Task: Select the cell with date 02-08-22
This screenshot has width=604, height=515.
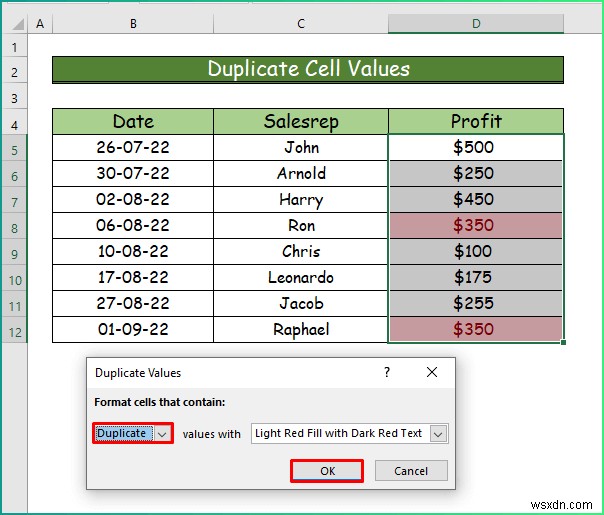Action: [133, 200]
